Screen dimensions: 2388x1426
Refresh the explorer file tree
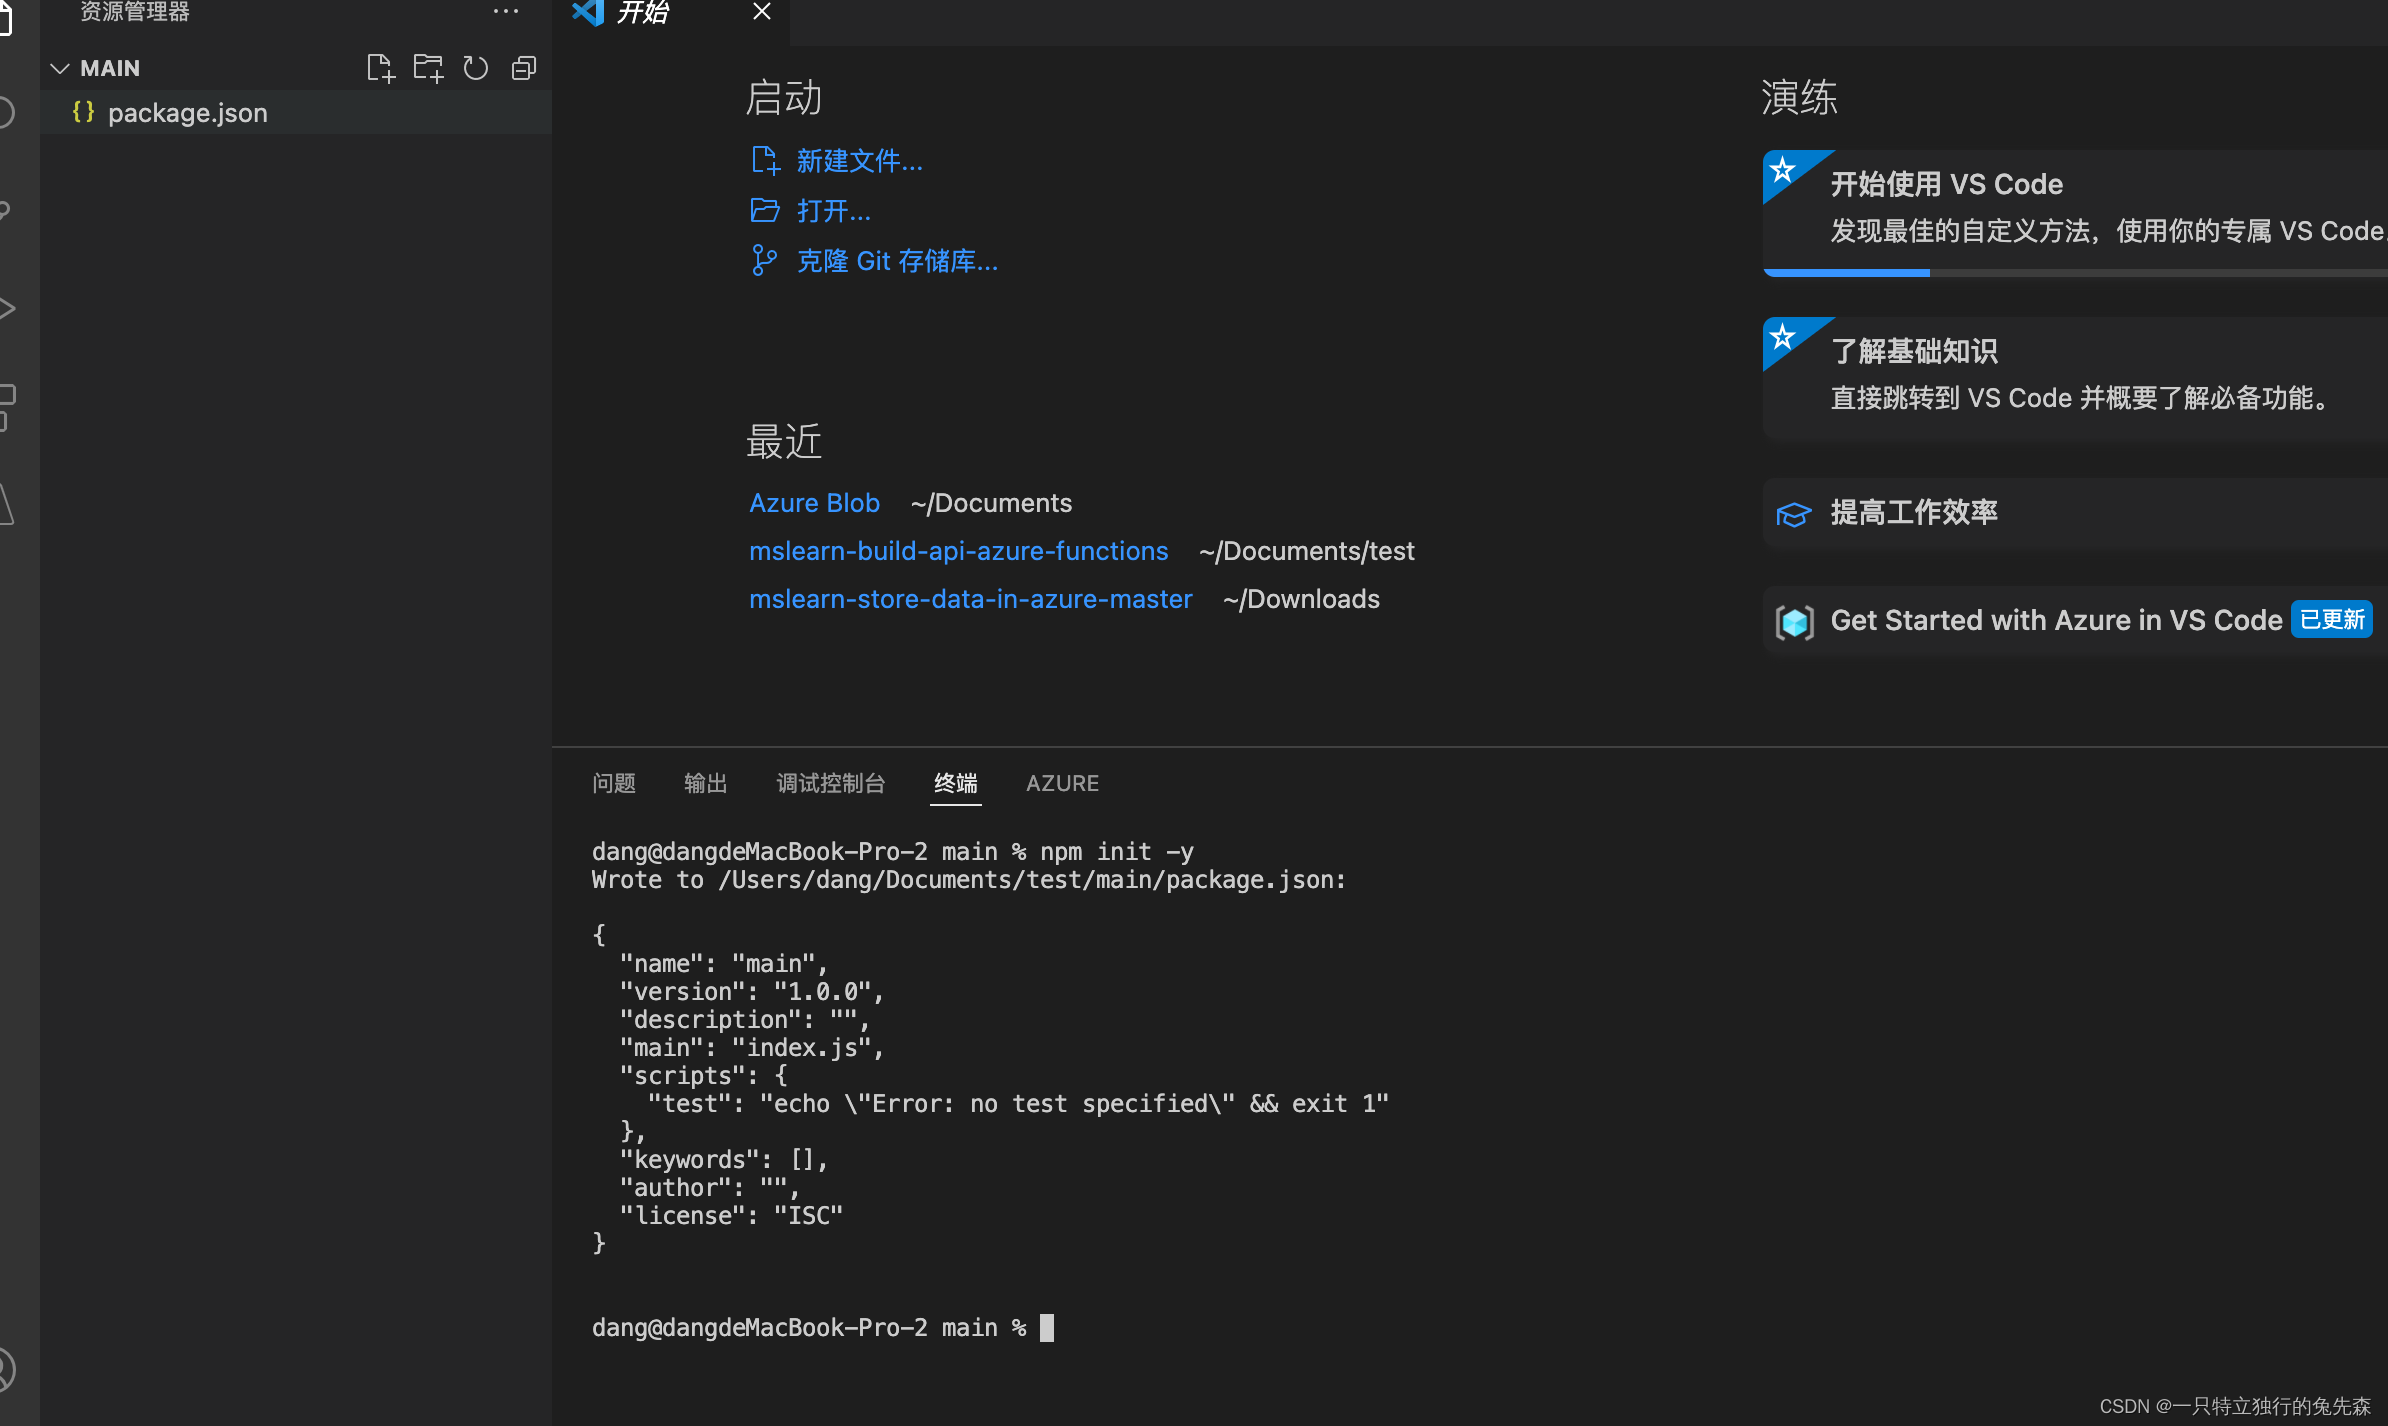coord(476,68)
